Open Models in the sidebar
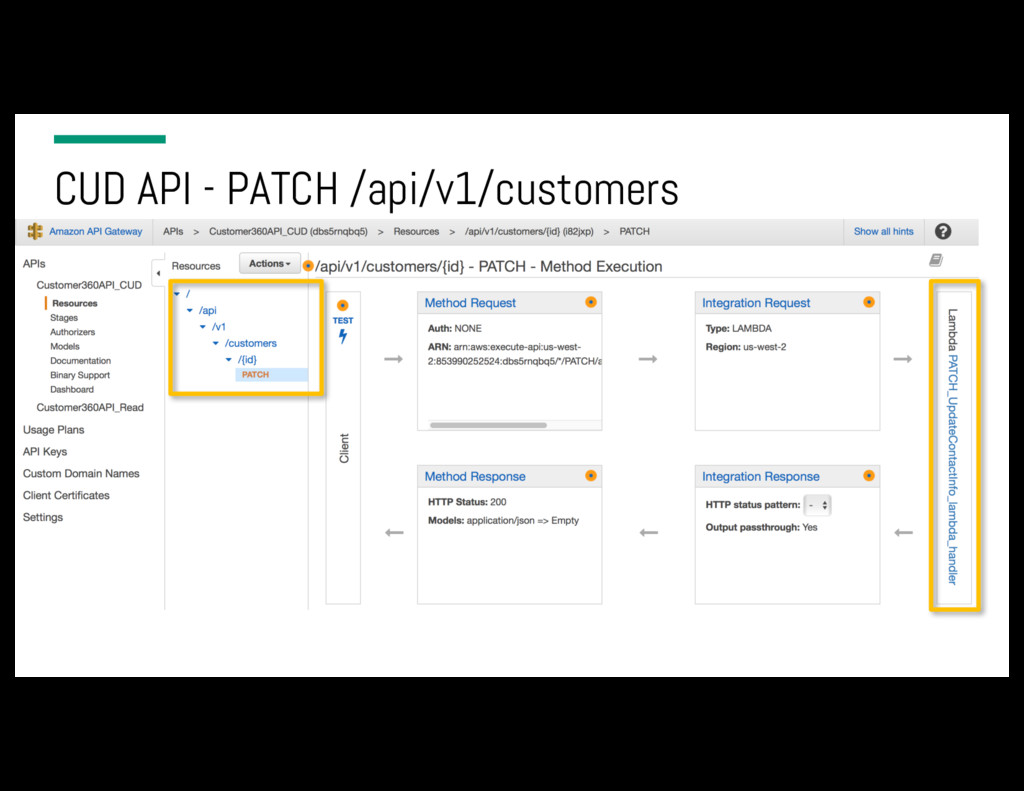This screenshot has width=1024, height=791. (x=65, y=346)
